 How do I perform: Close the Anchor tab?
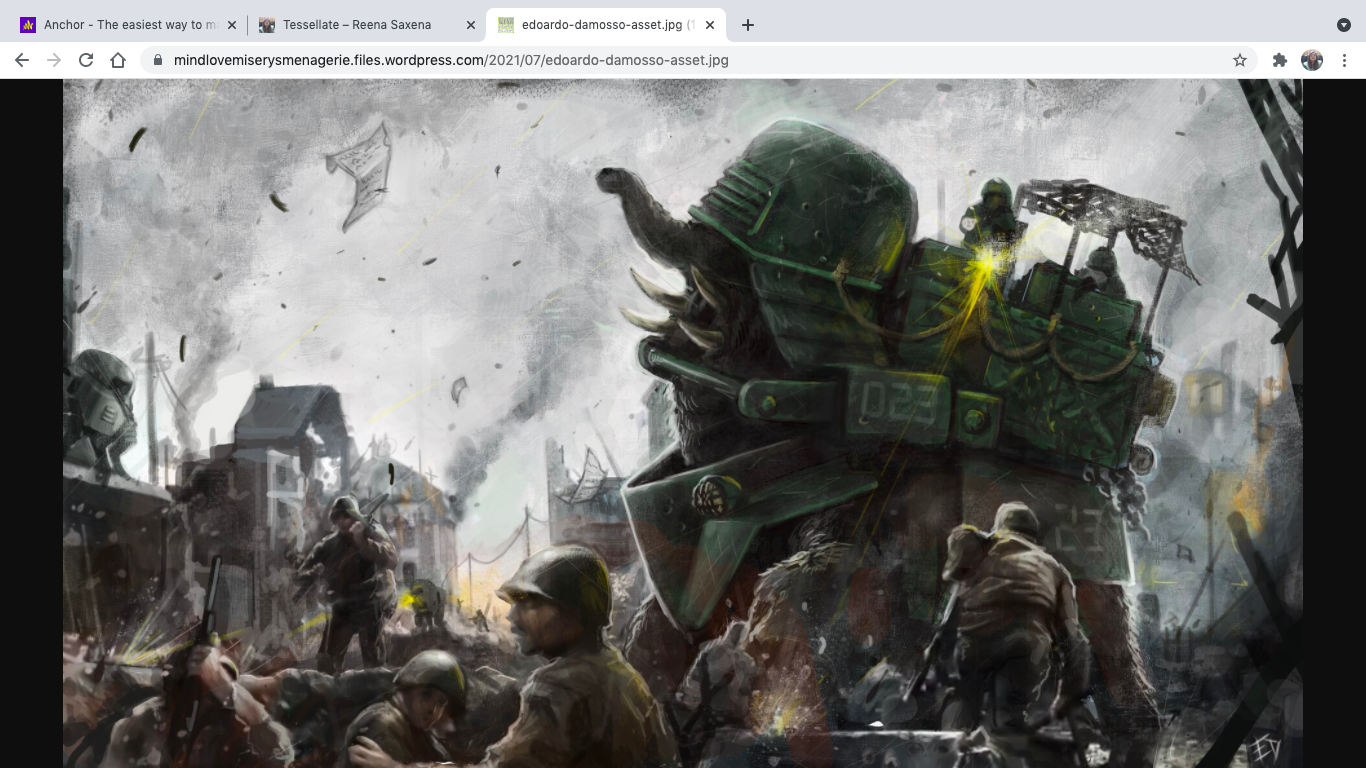tap(232, 25)
